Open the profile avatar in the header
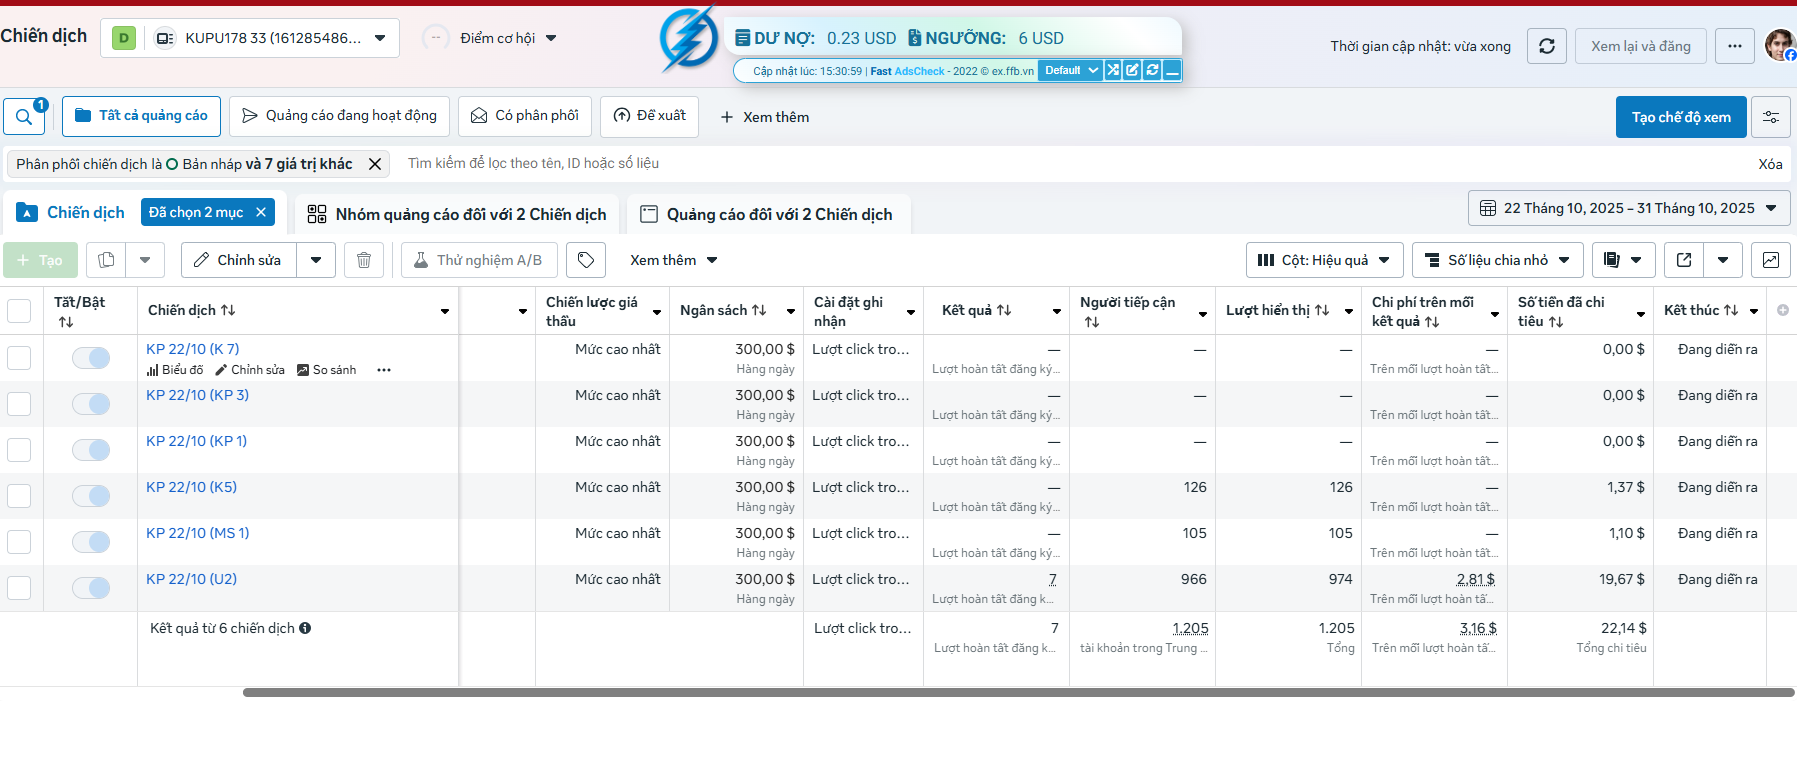1797x759 pixels. tap(1780, 45)
